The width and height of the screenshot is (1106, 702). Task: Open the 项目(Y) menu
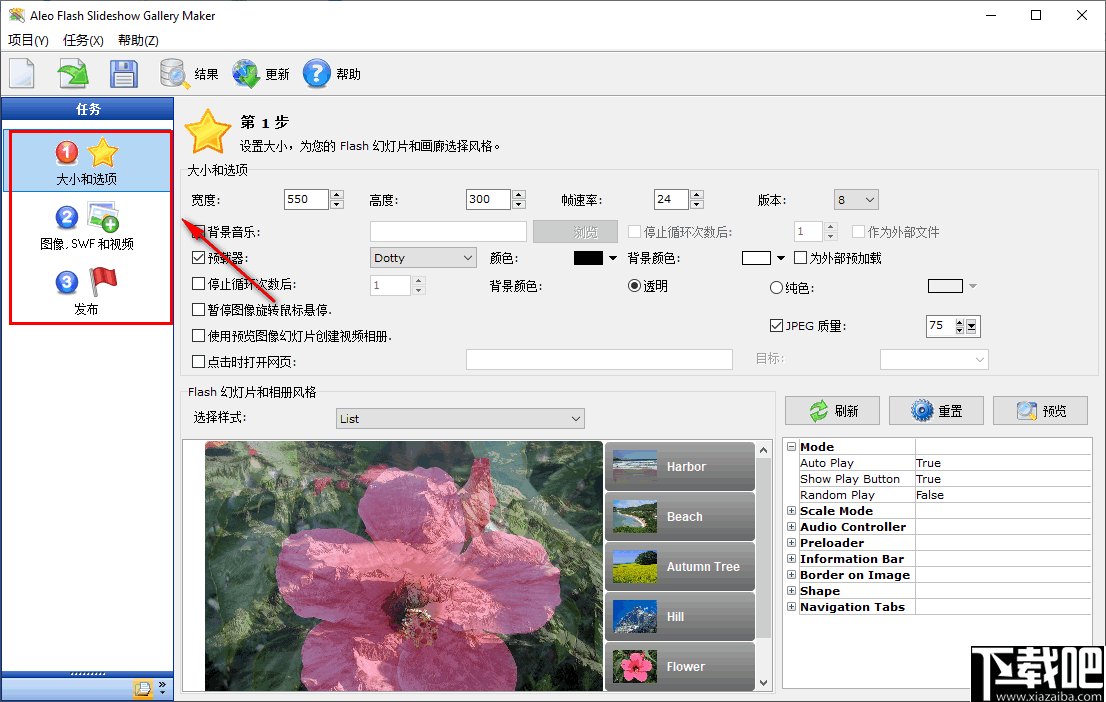pos(28,40)
